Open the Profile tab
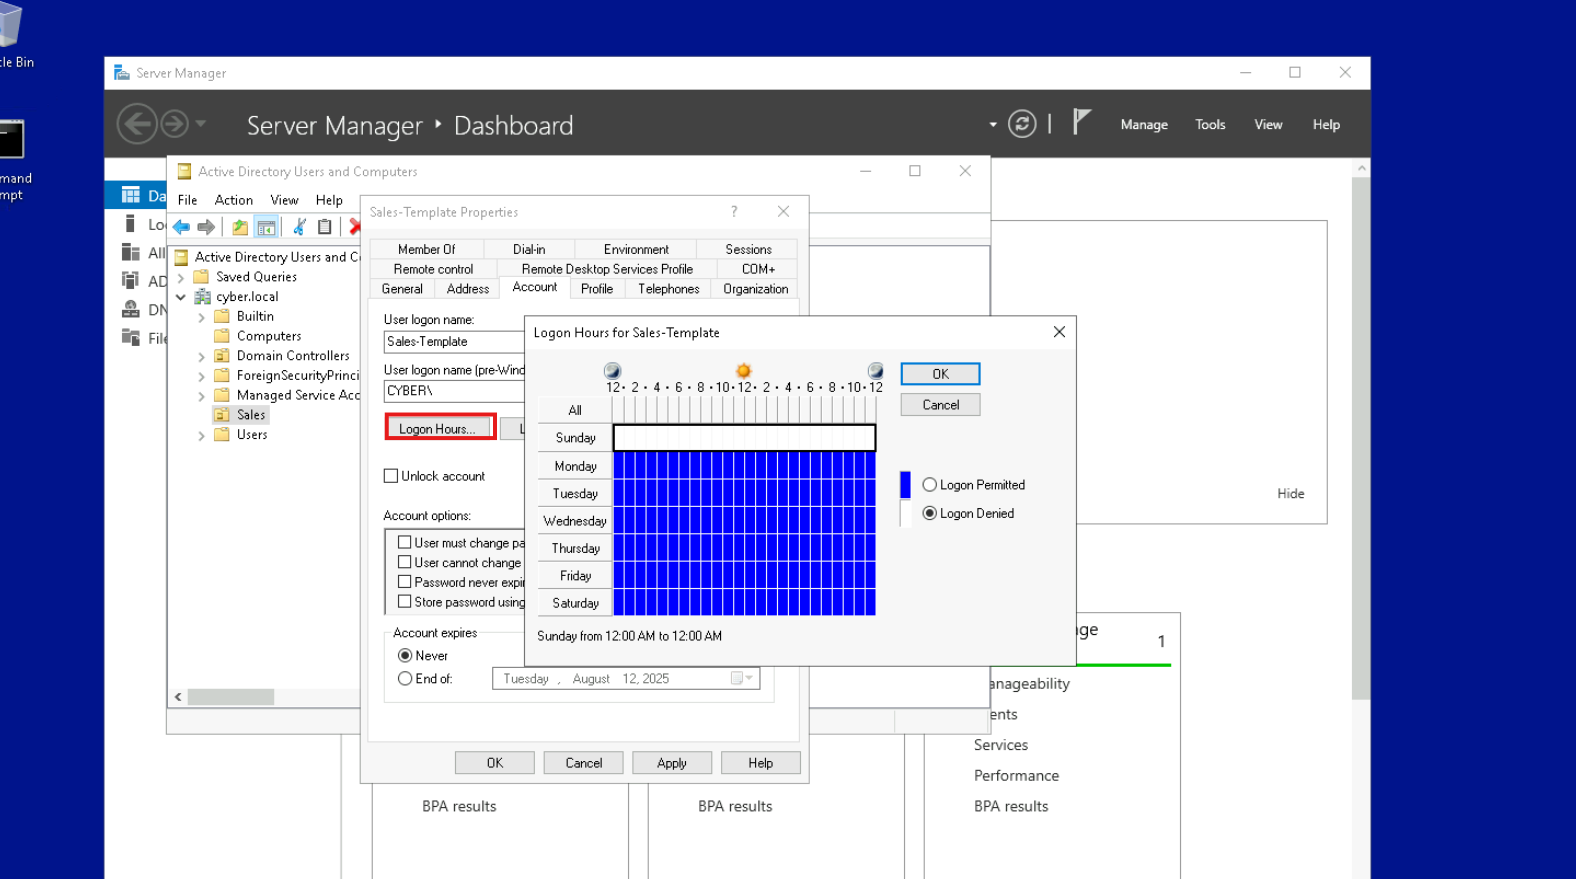Screen dimensions: 1576x879 tap(597, 289)
